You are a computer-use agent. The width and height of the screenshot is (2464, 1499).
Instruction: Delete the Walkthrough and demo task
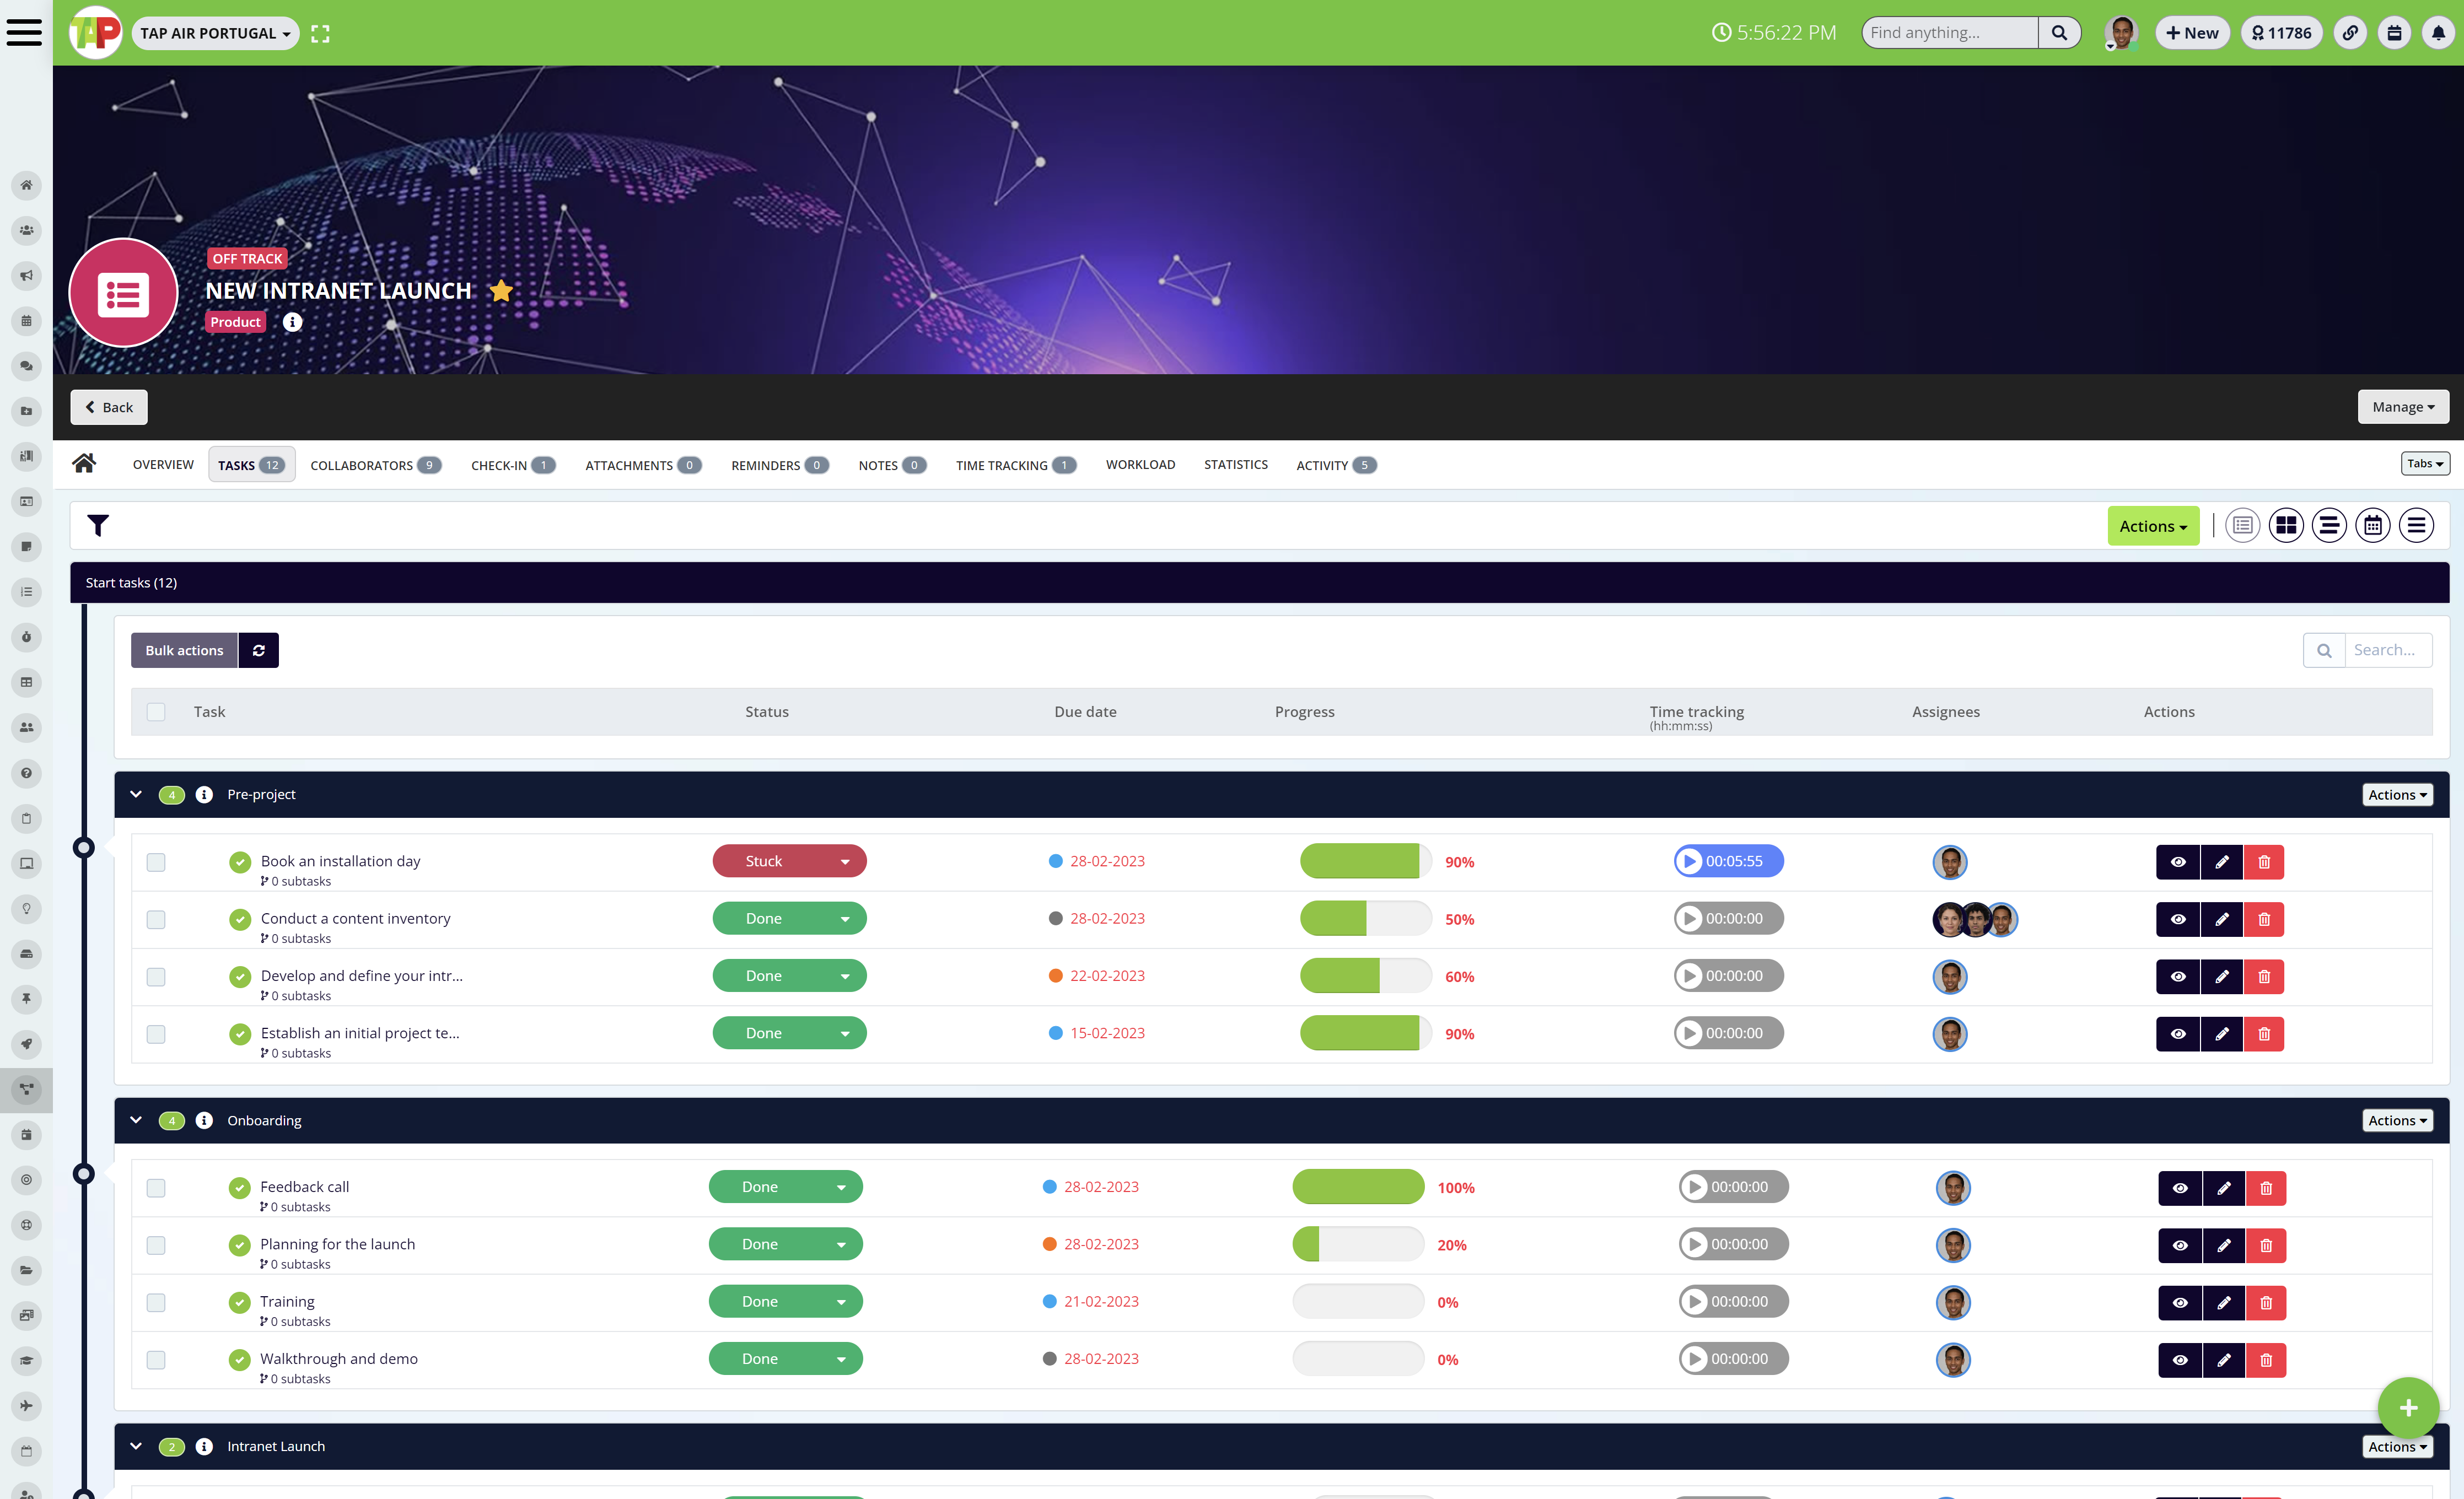click(x=2267, y=1359)
